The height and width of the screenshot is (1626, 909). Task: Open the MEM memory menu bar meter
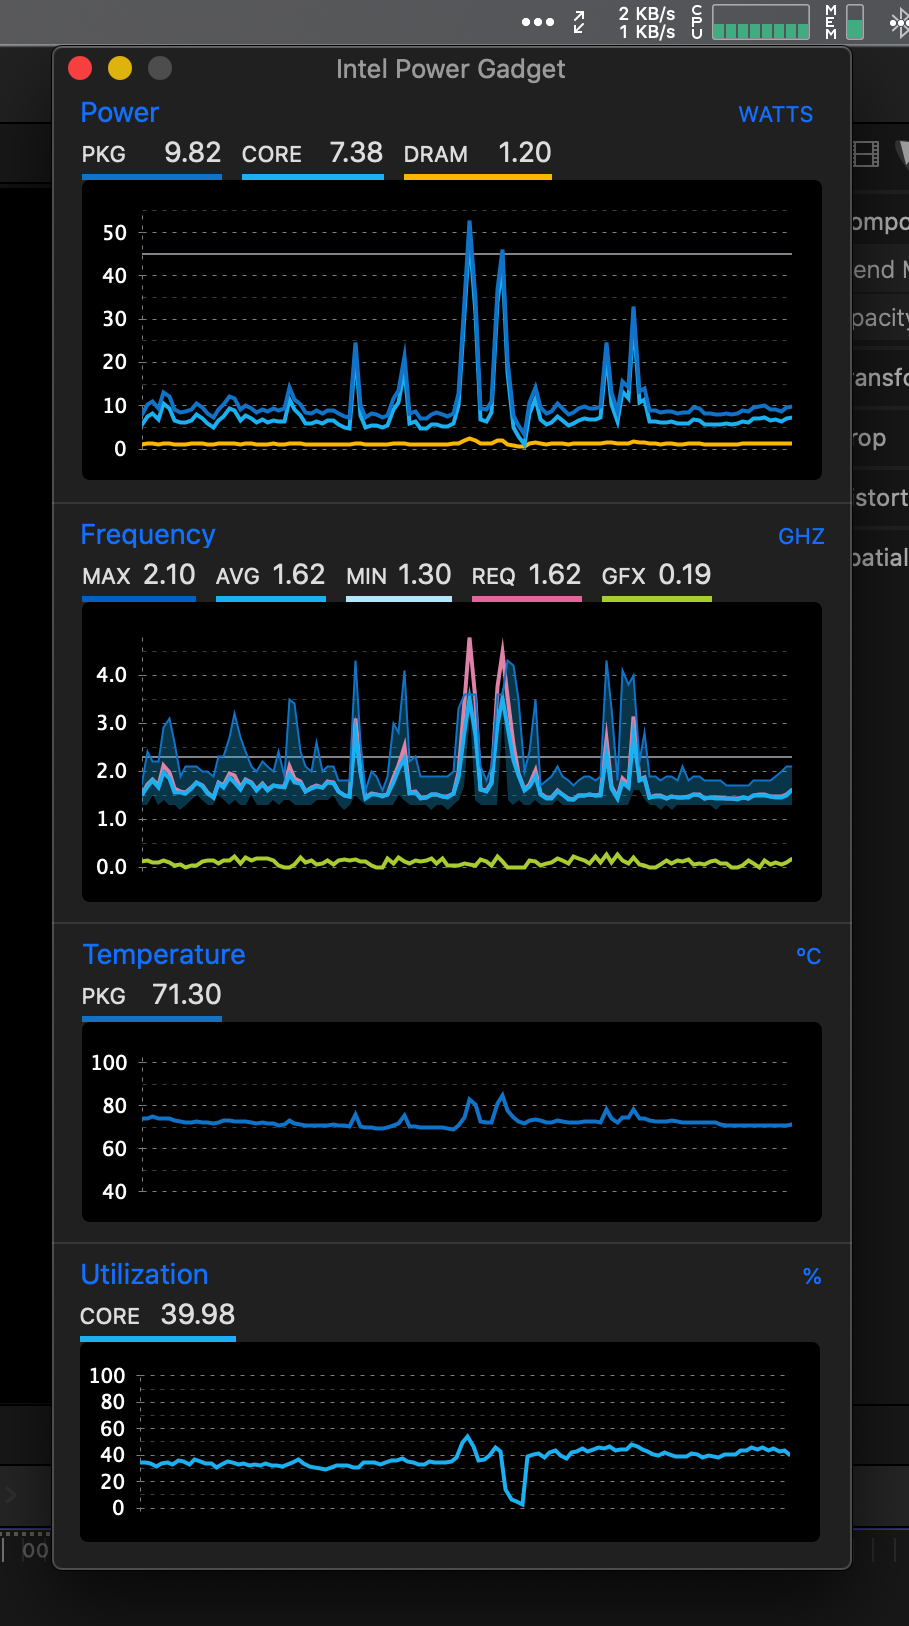pos(845,22)
